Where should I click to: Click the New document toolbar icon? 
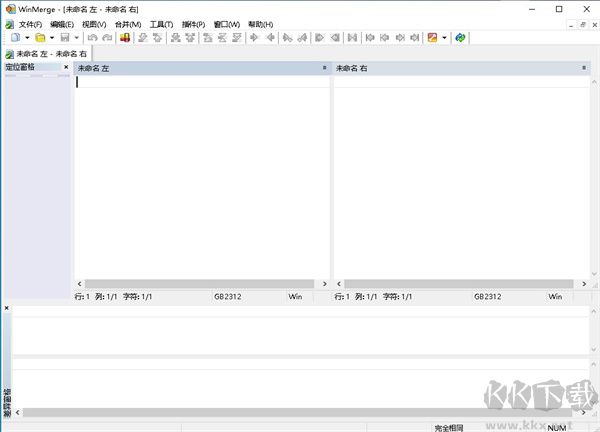point(14,38)
